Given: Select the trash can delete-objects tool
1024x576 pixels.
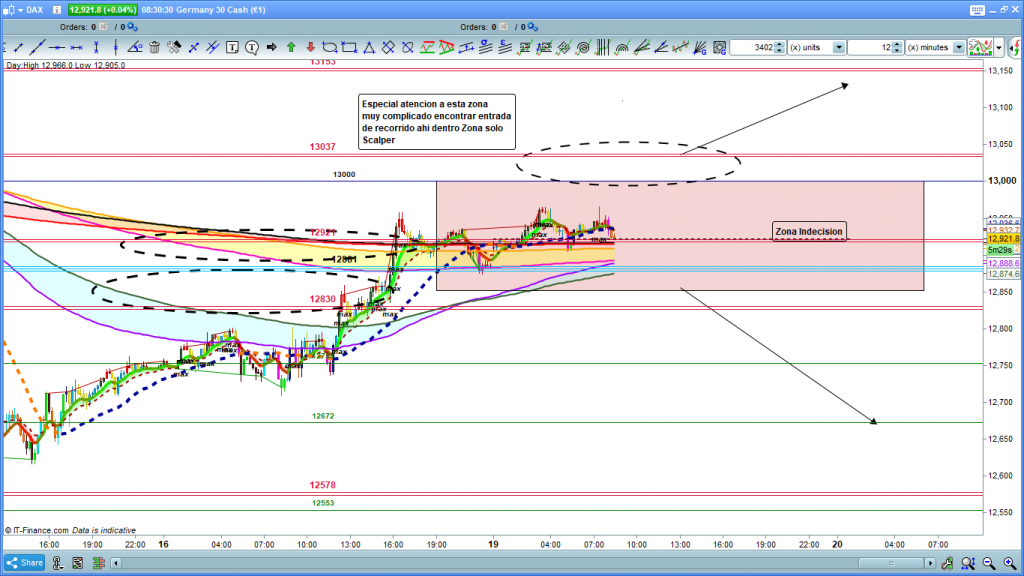Looking at the screenshot, I should [x=155, y=47].
